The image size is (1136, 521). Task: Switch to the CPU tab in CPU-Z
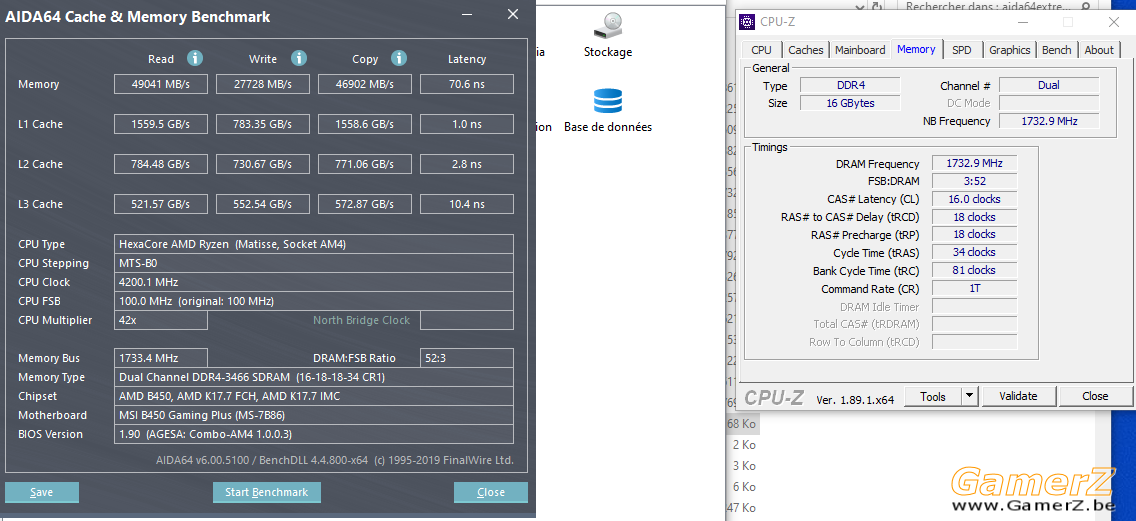point(761,50)
